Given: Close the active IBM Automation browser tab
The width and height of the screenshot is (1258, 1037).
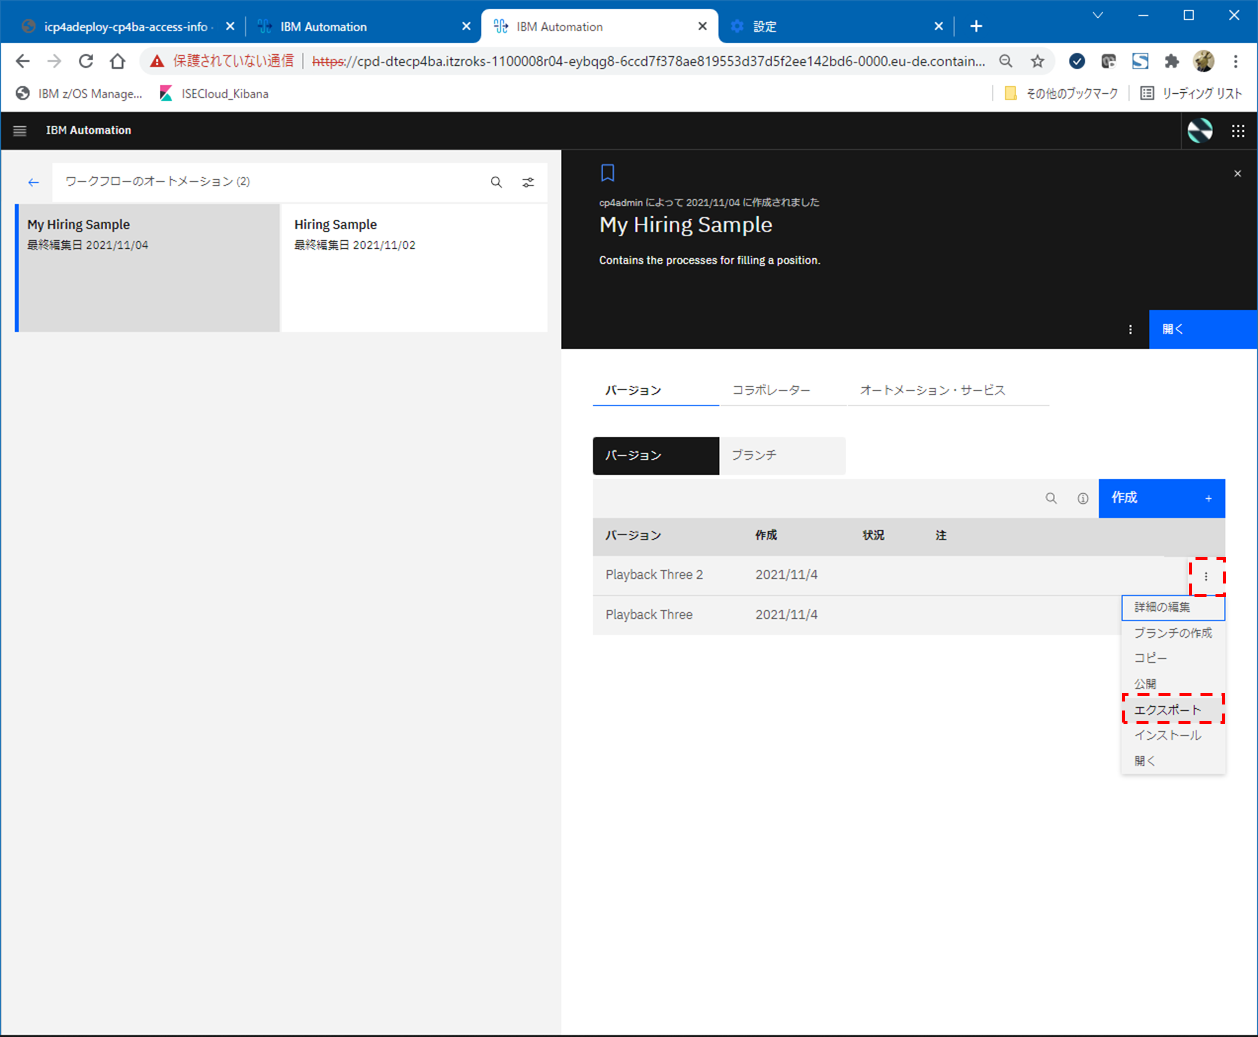Looking at the screenshot, I should [702, 26].
